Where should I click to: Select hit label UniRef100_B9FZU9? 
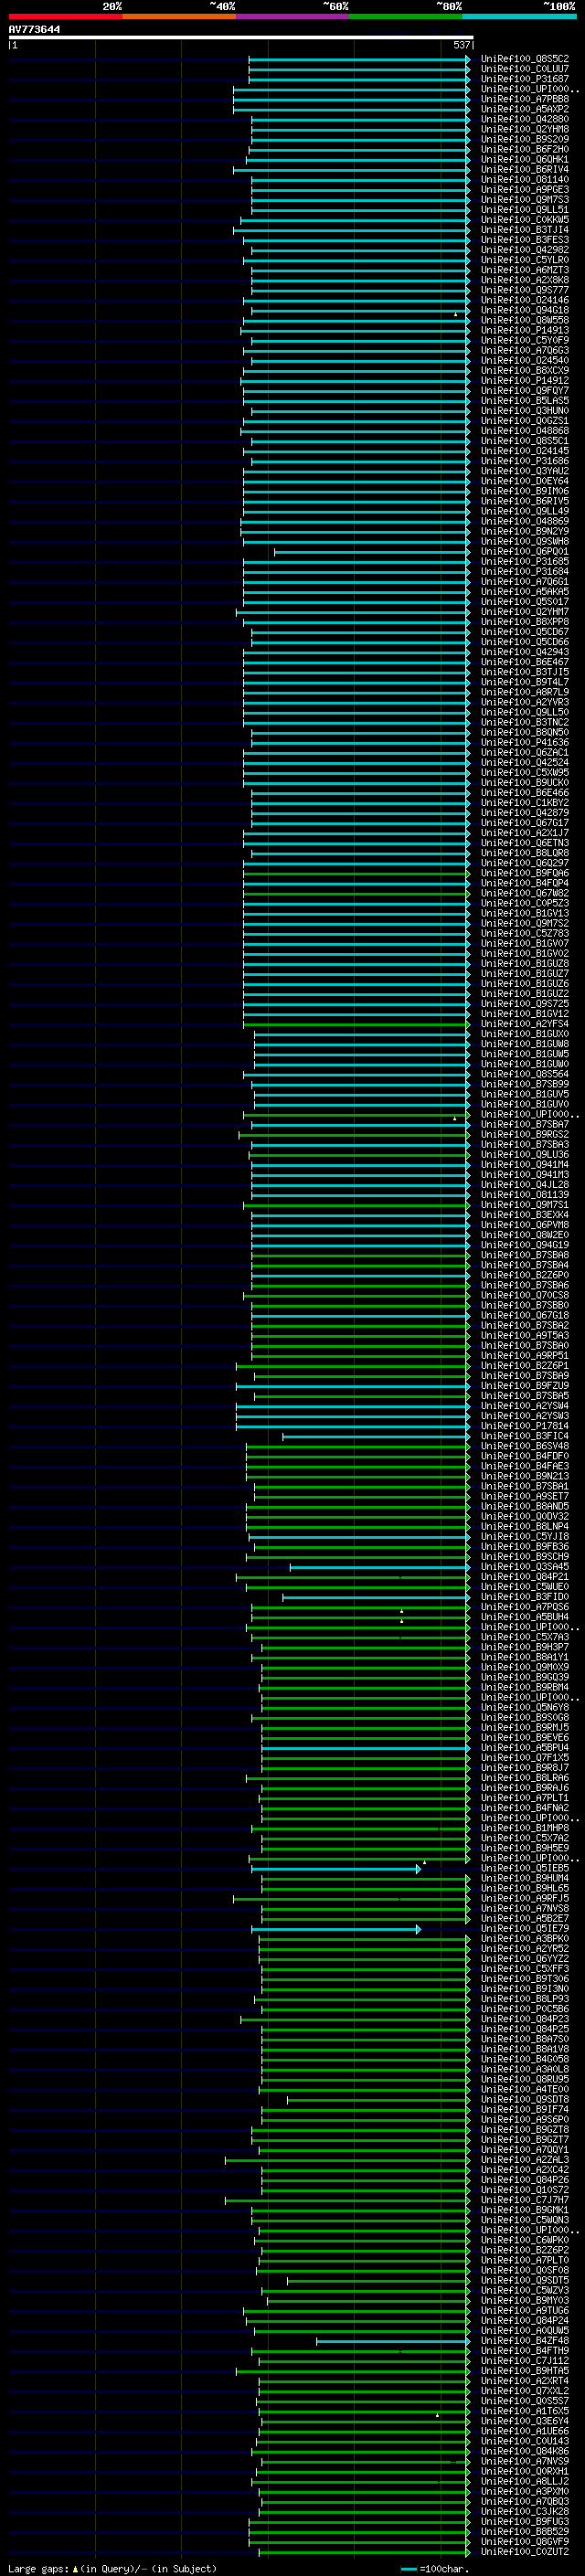pos(525,1386)
